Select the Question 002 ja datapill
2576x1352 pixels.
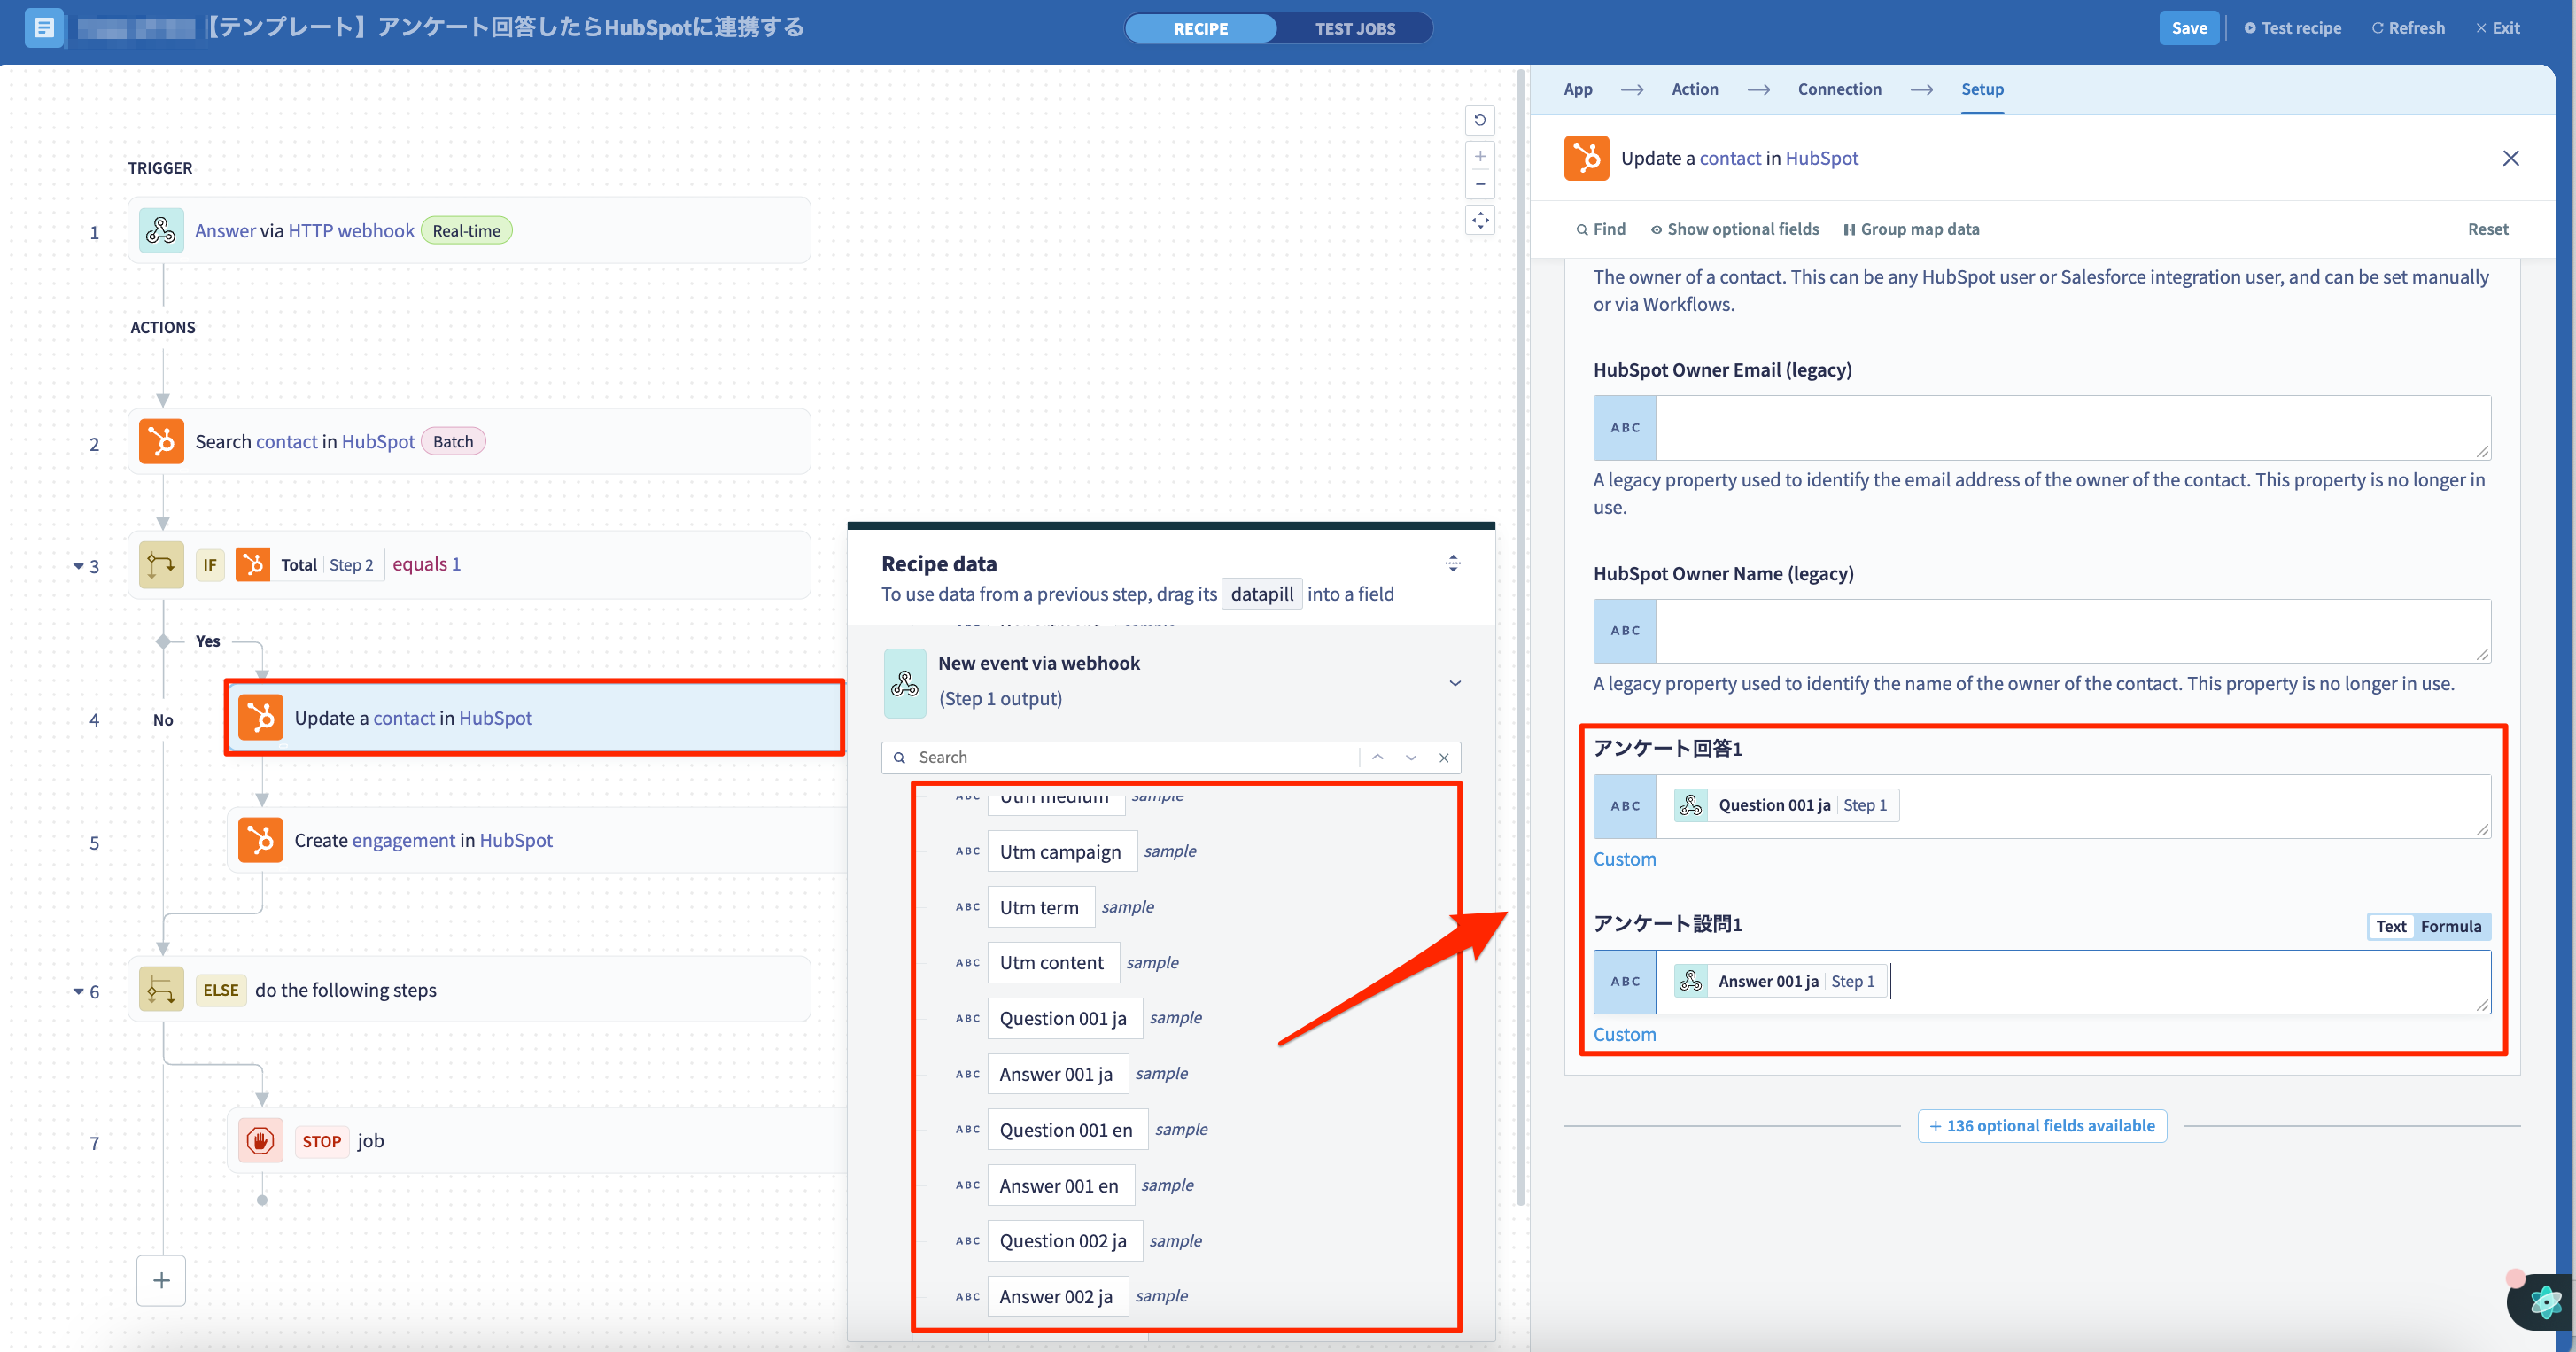1063,1240
